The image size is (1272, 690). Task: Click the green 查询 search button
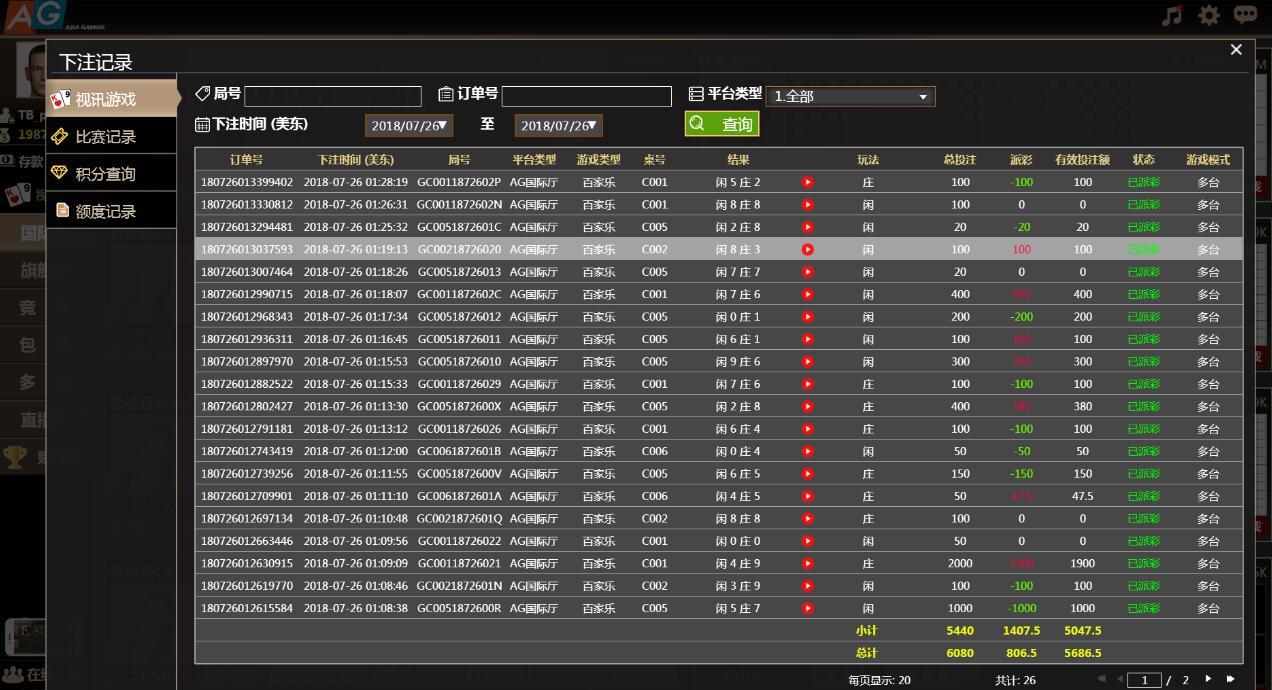coord(722,124)
